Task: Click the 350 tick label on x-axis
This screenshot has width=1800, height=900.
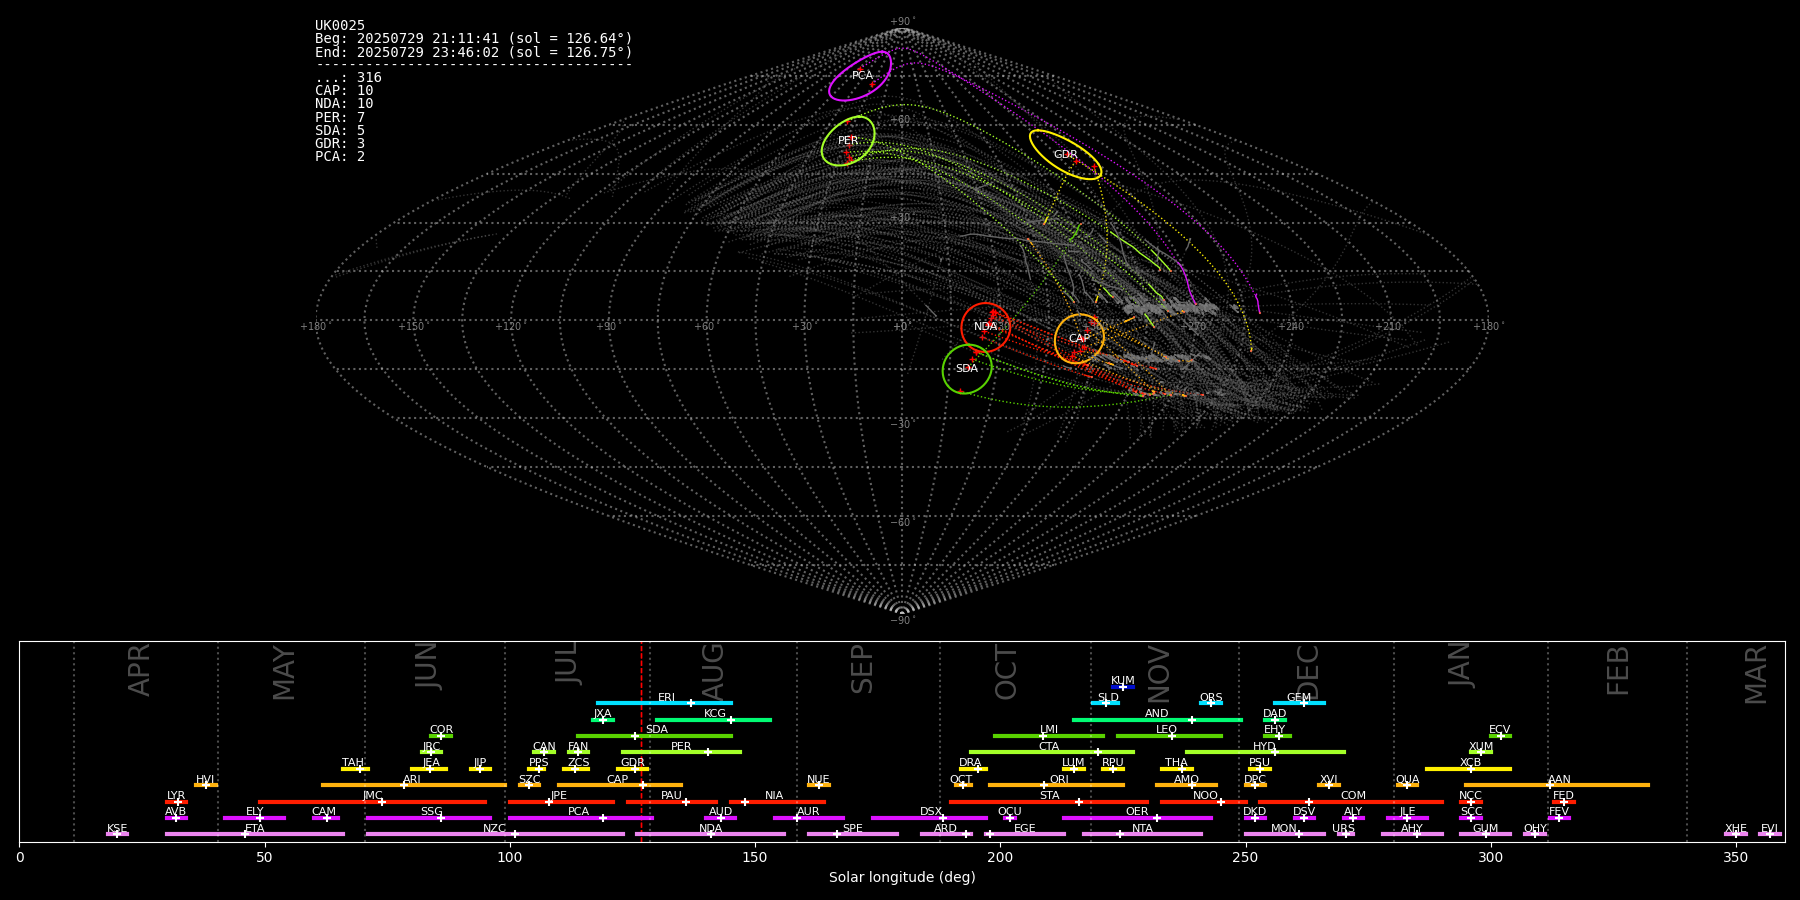Action: click(1736, 858)
